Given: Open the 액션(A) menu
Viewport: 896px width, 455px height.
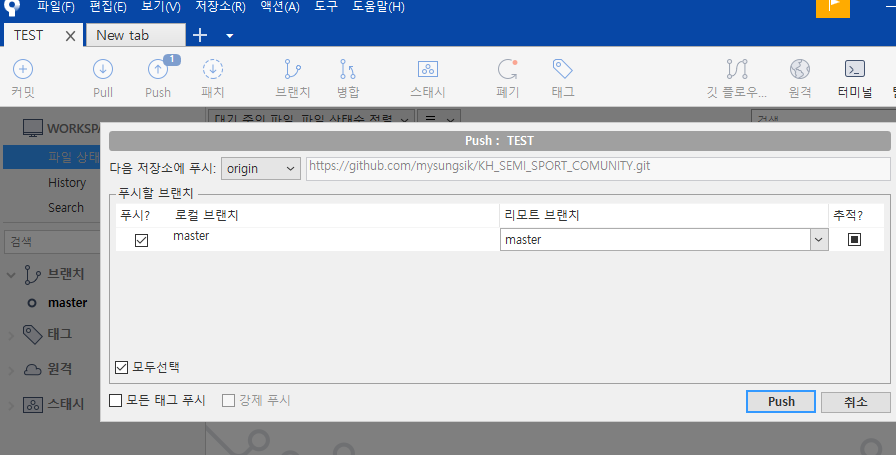Looking at the screenshot, I should (x=279, y=7).
